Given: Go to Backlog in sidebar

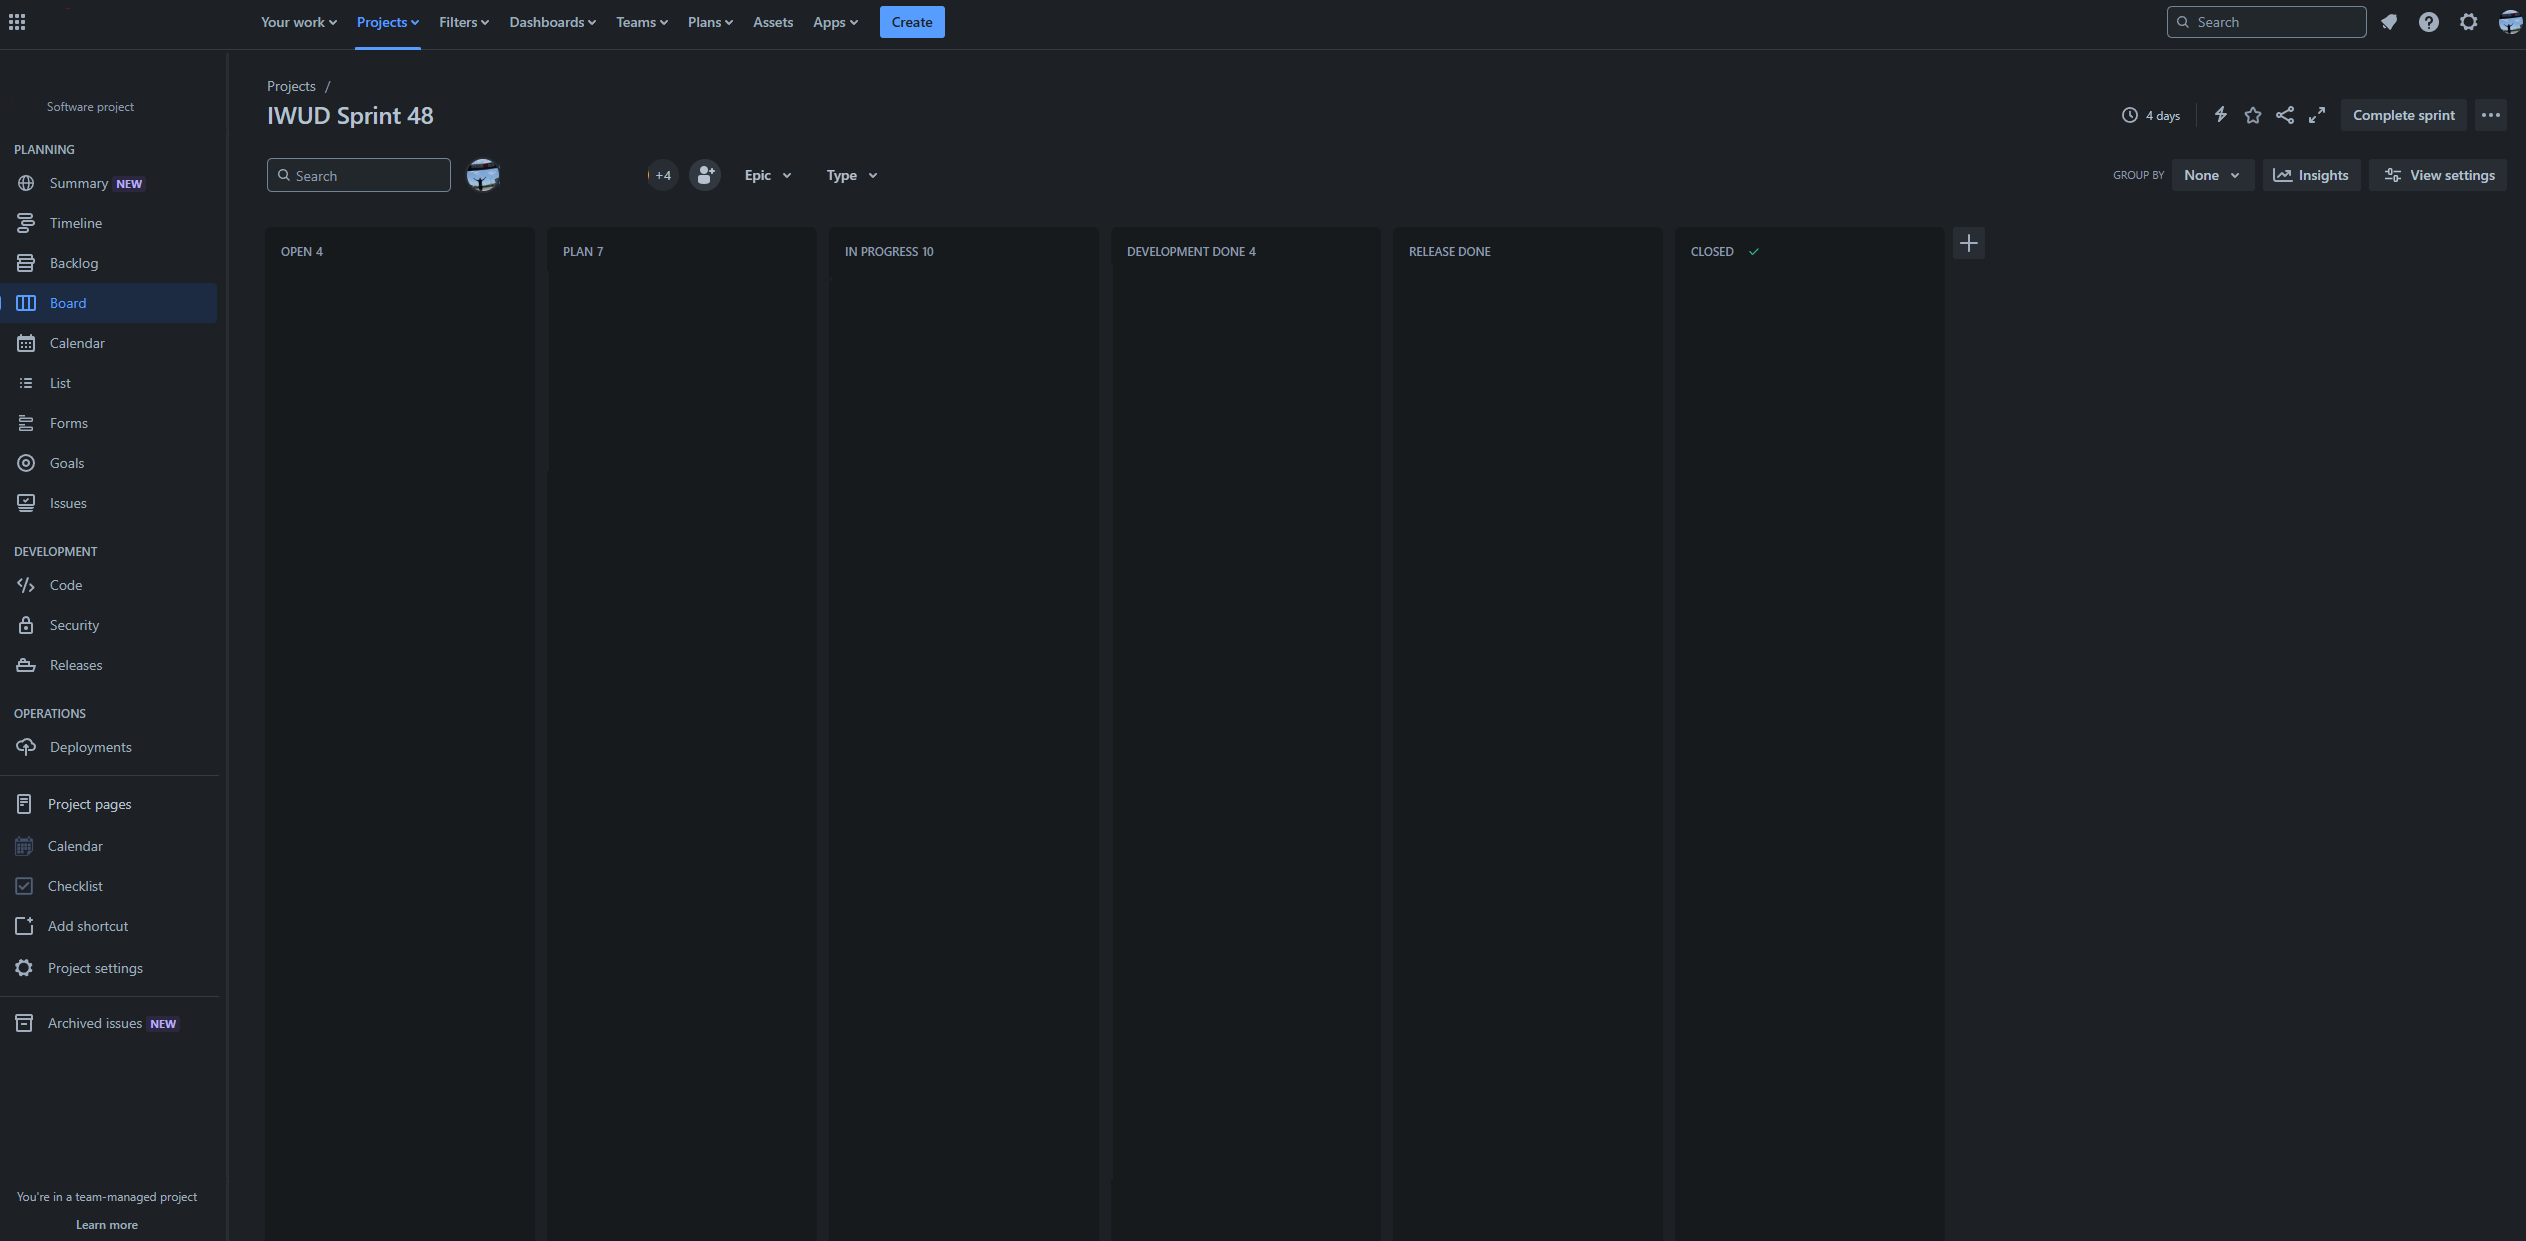Looking at the screenshot, I should [x=74, y=263].
